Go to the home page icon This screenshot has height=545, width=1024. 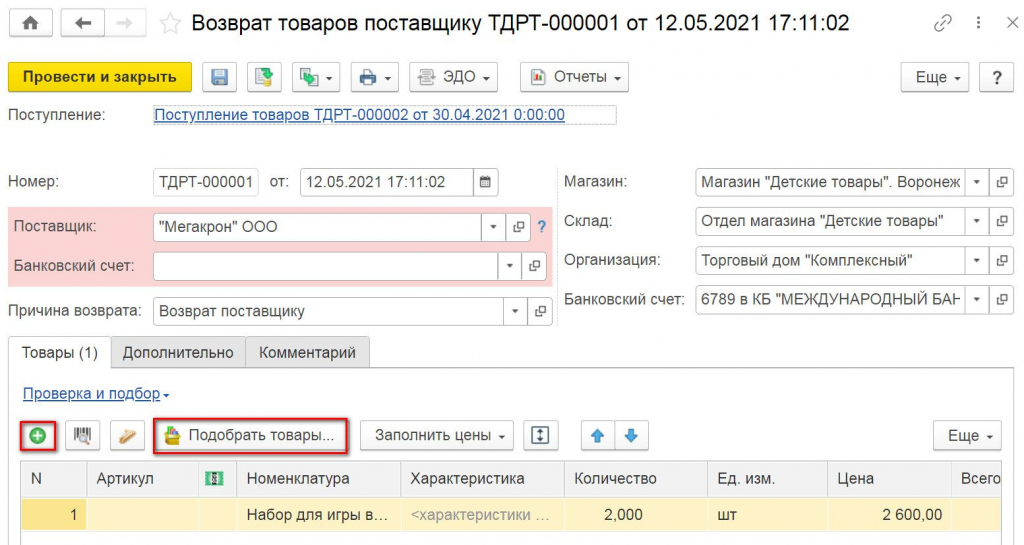tap(30, 24)
